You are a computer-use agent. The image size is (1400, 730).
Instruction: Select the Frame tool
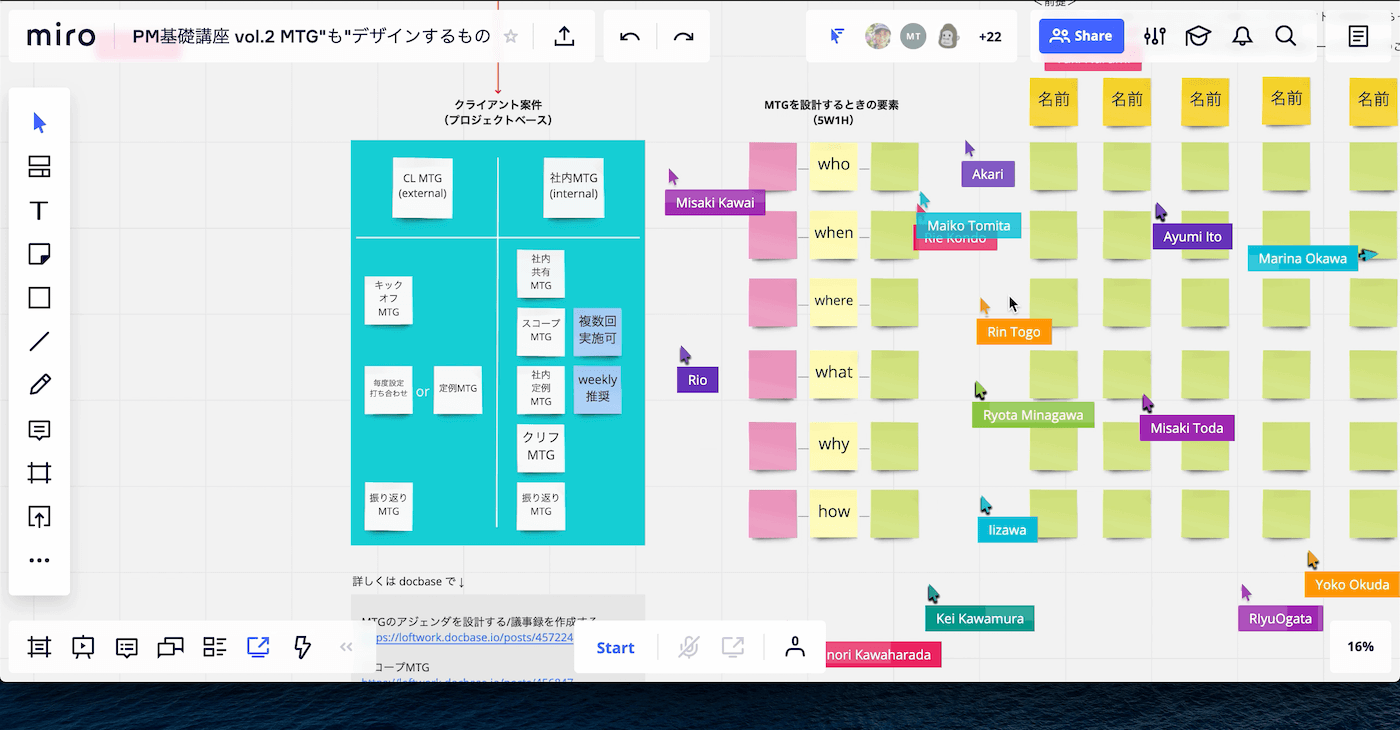pyautogui.click(x=39, y=473)
